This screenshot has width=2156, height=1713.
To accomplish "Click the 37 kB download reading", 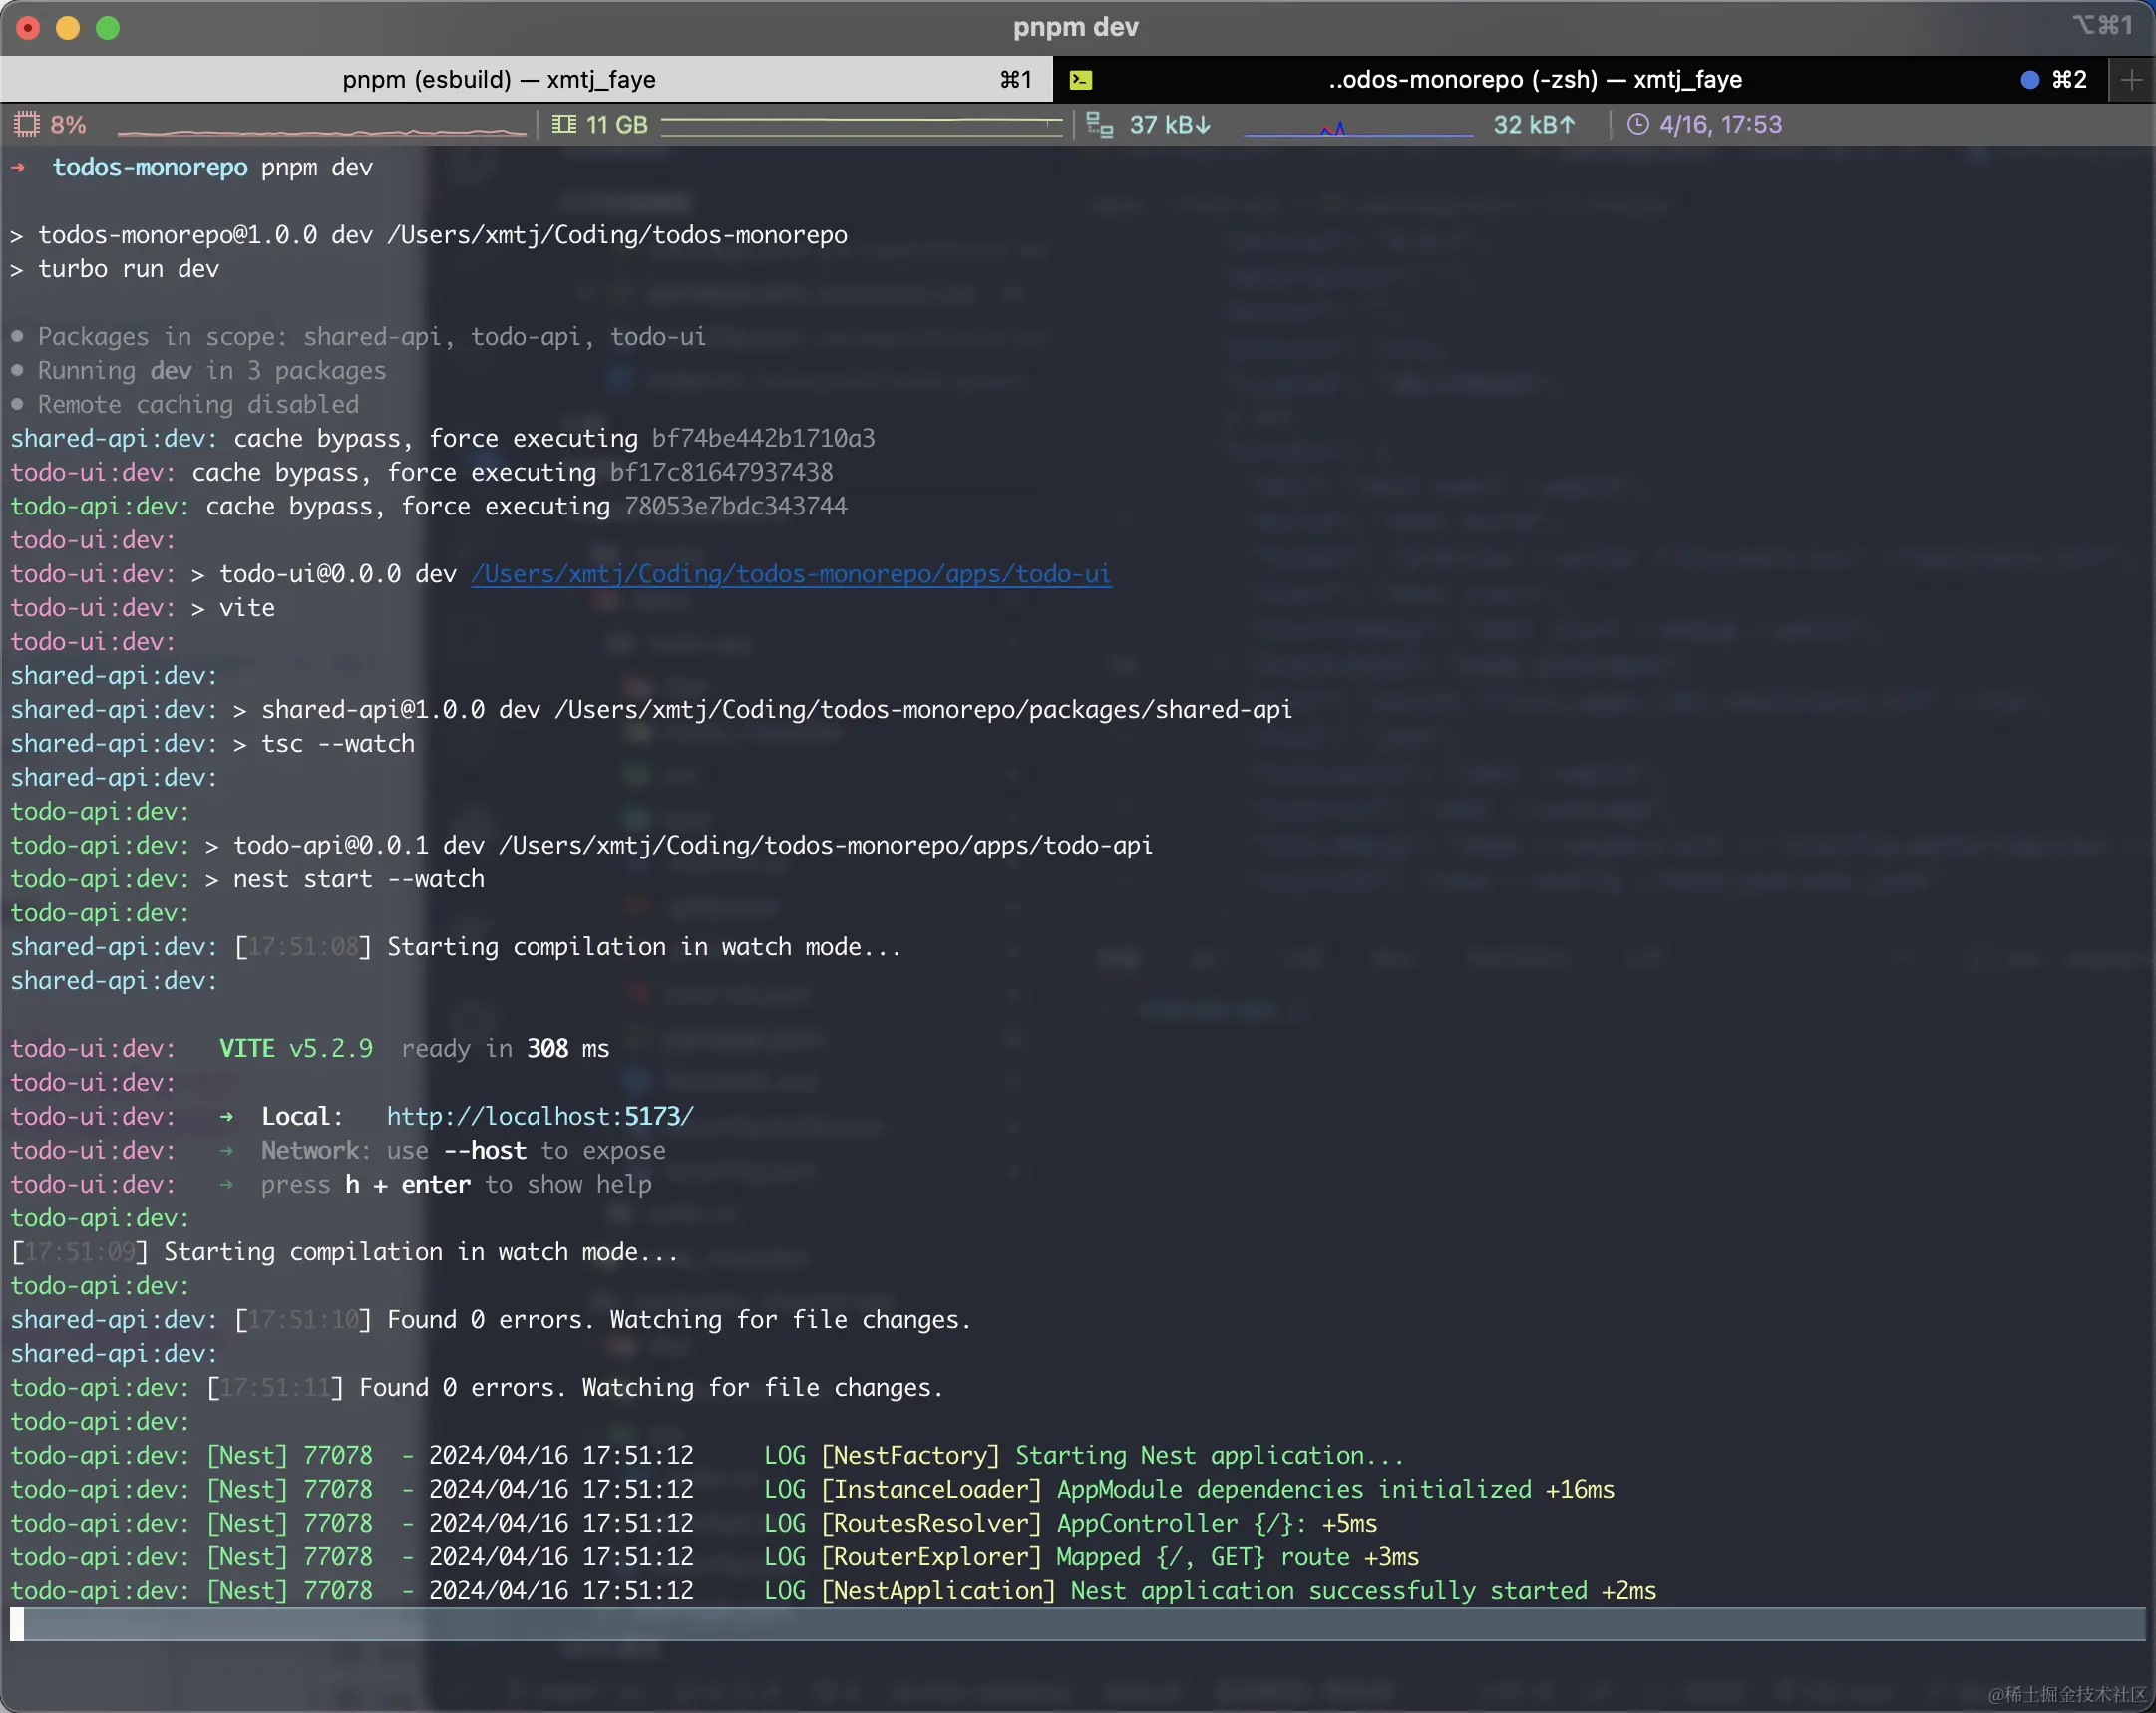I will (x=1169, y=124).
